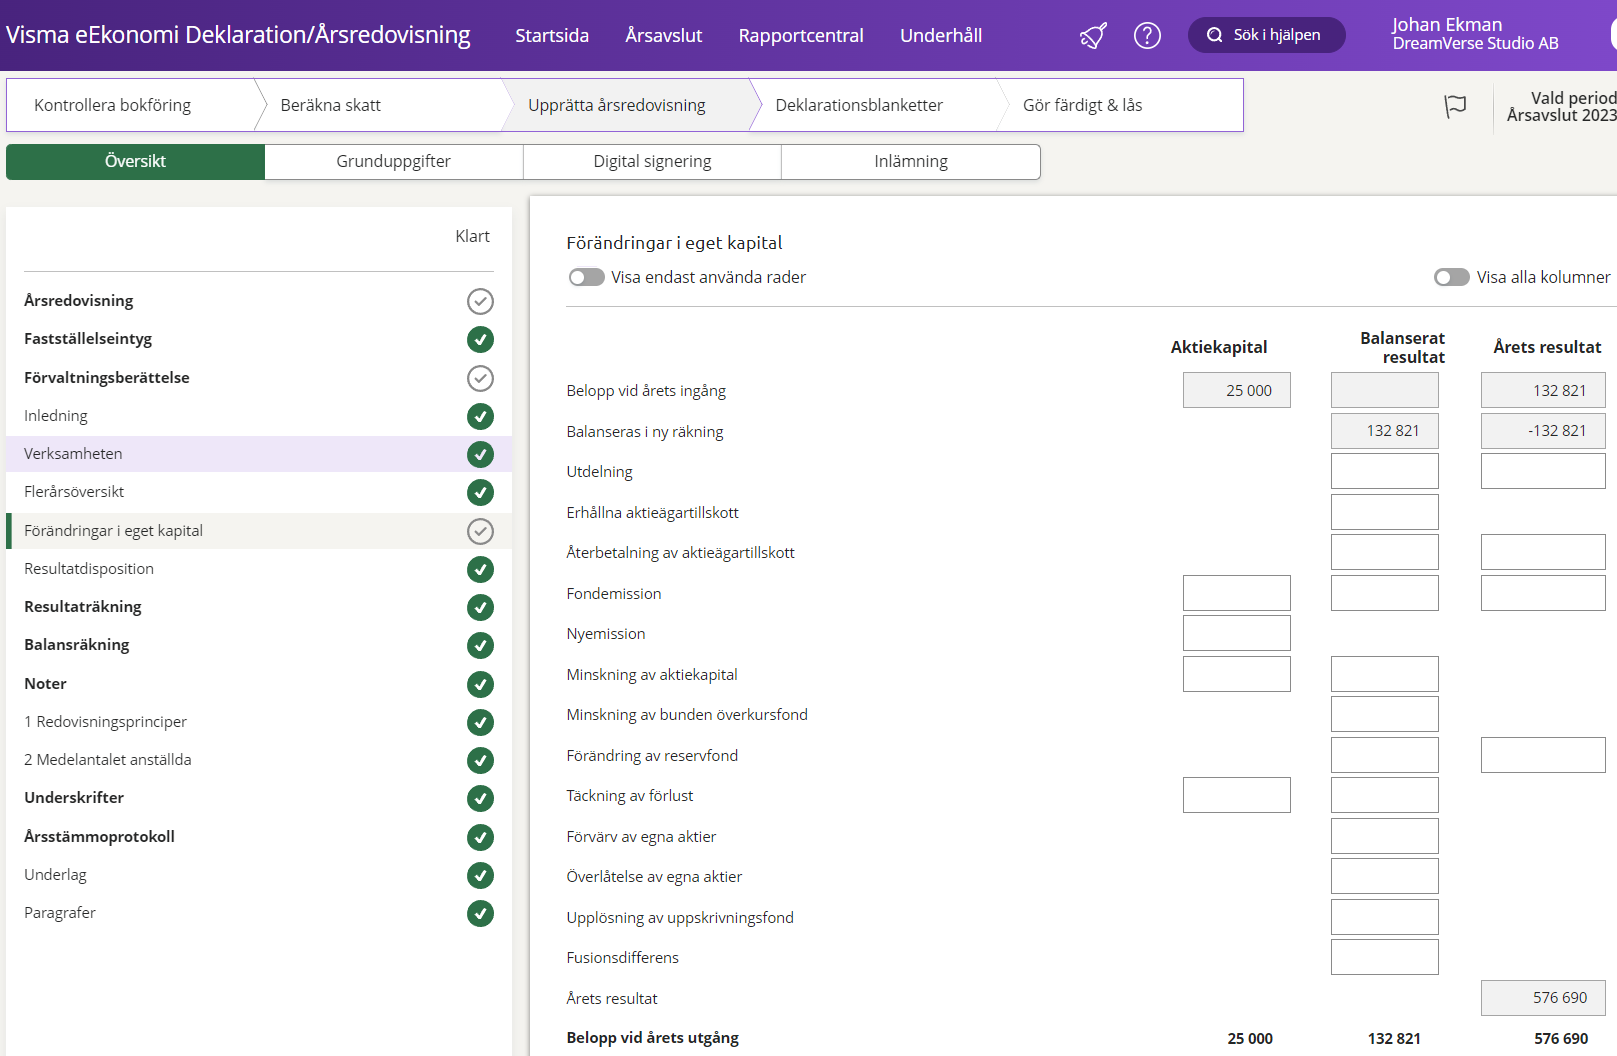
Task: Open Fastställelseintyg in the sidebar
Action: [88, 339]
